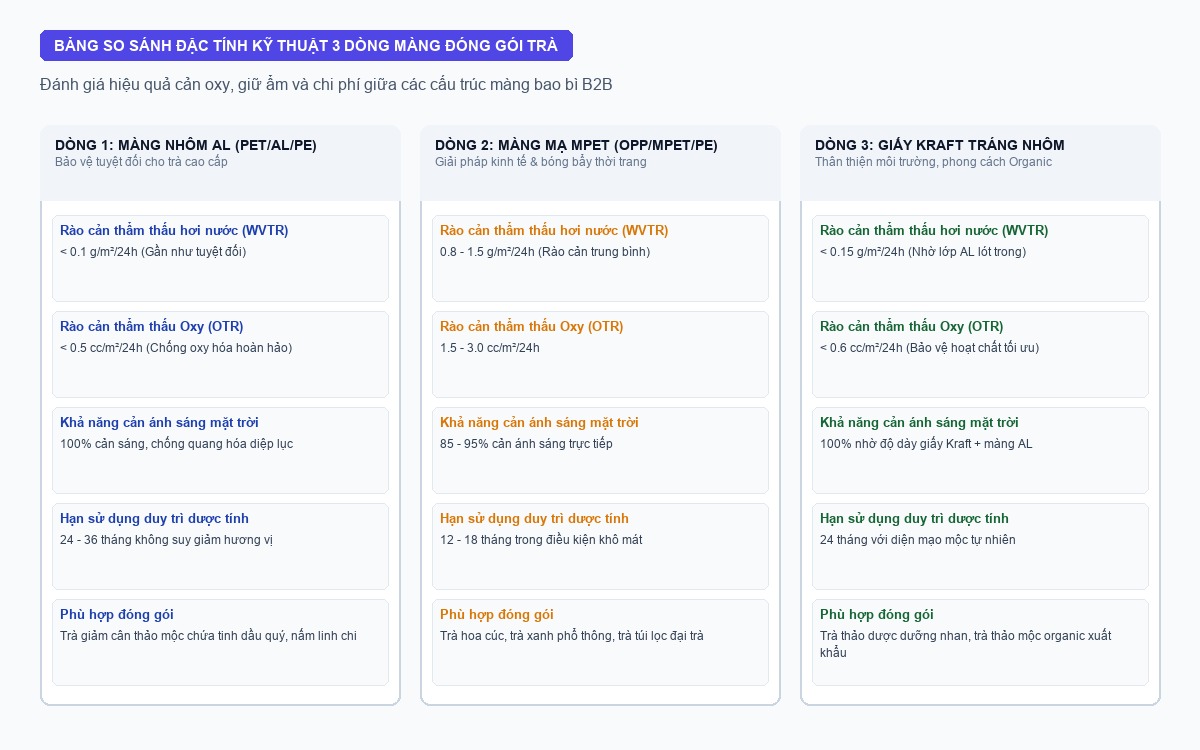This screenshot has width=1200, height=750.
Task: Select blue label "Hạn sử dụng duy trì dược tính"
Action: pyautogui.click(x=154, y=518)
